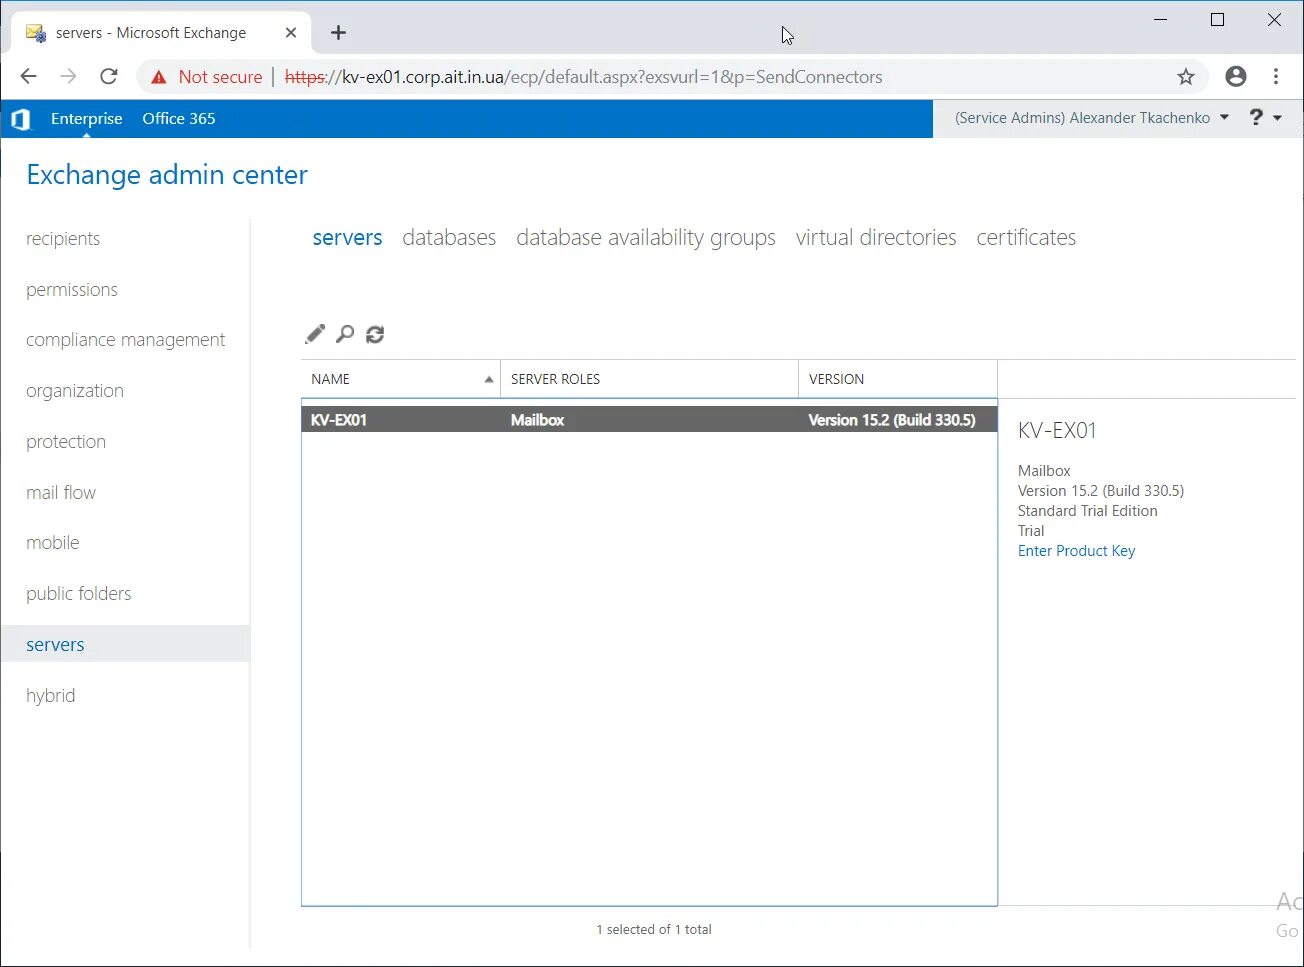1304x967 pixels.
Task: Refresh the servers list with the refresh icon
Action: tap(375, 334)
